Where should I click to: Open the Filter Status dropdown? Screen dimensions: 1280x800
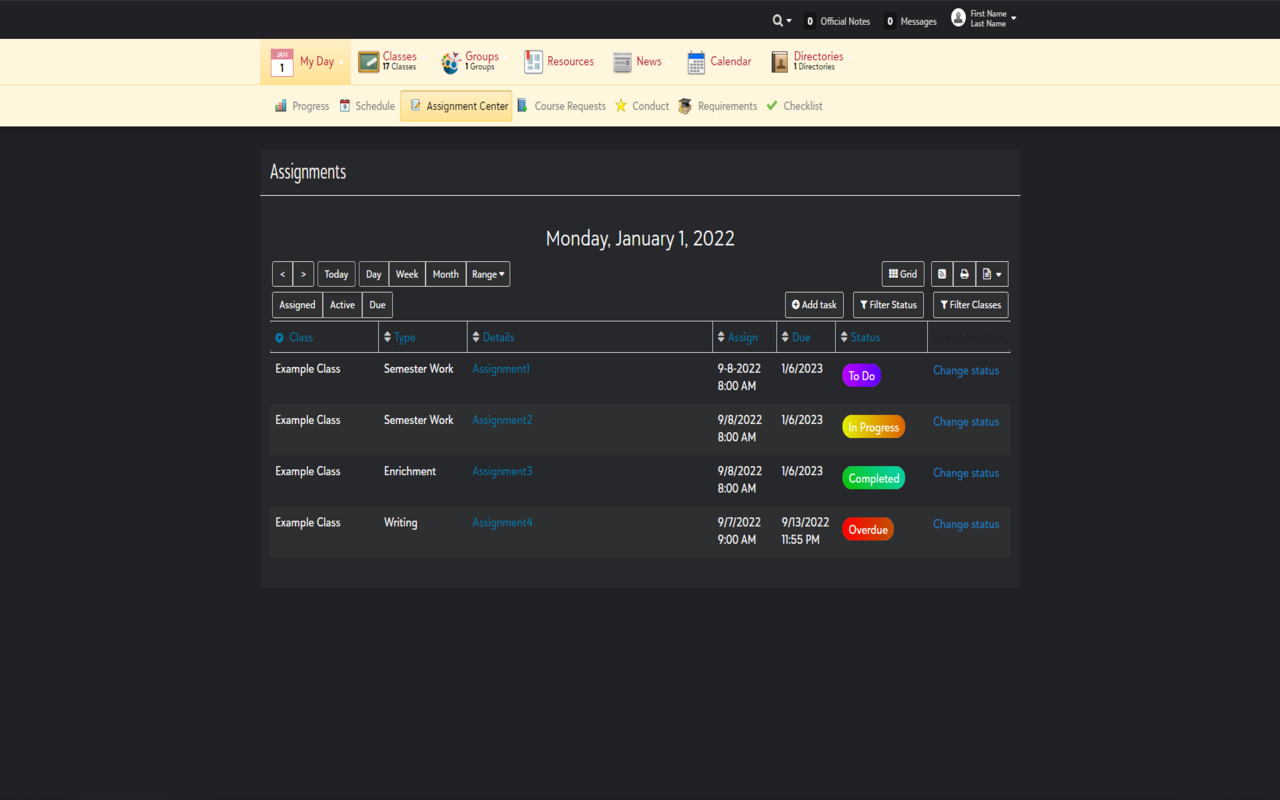[x=888, y=305]
